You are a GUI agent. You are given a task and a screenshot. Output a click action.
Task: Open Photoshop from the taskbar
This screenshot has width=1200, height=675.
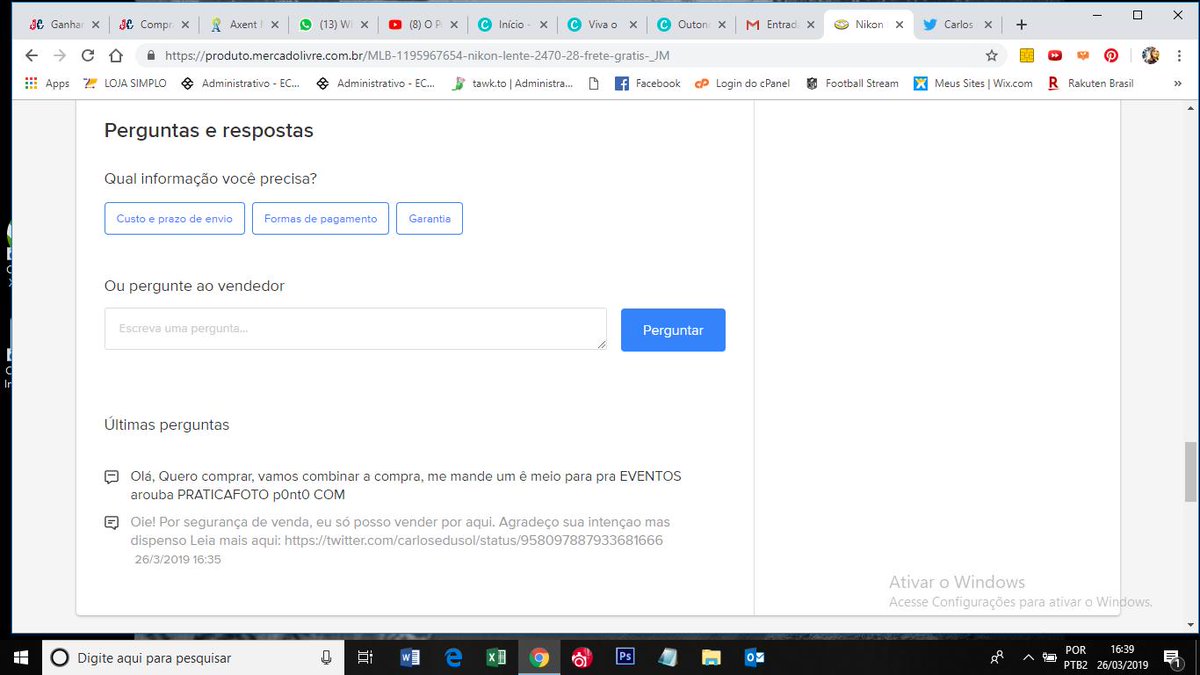(x=625, y=657)
